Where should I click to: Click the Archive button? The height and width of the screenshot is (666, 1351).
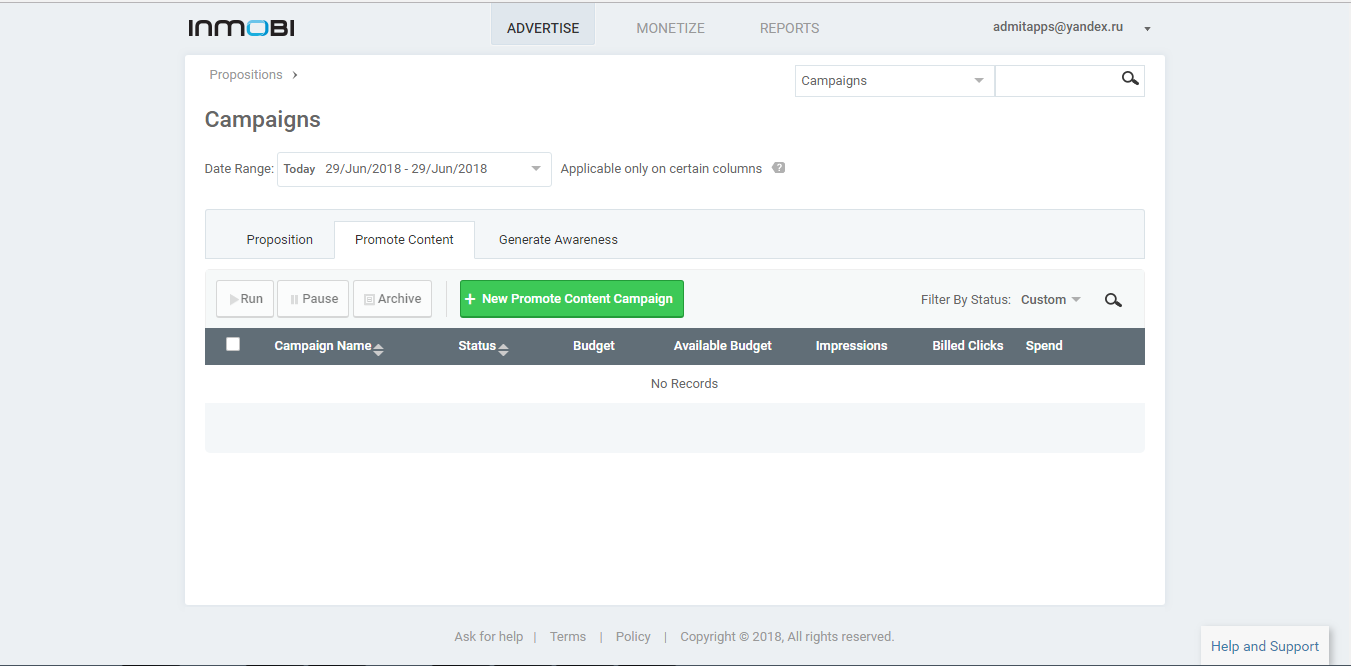click(x=392, y=299)
